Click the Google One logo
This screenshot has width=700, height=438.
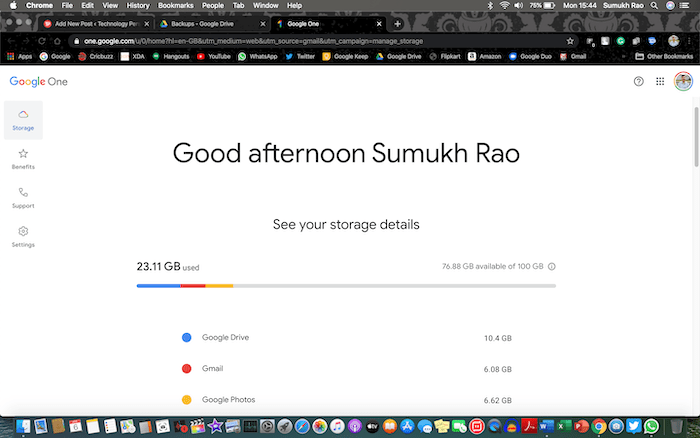click(38, 82)
